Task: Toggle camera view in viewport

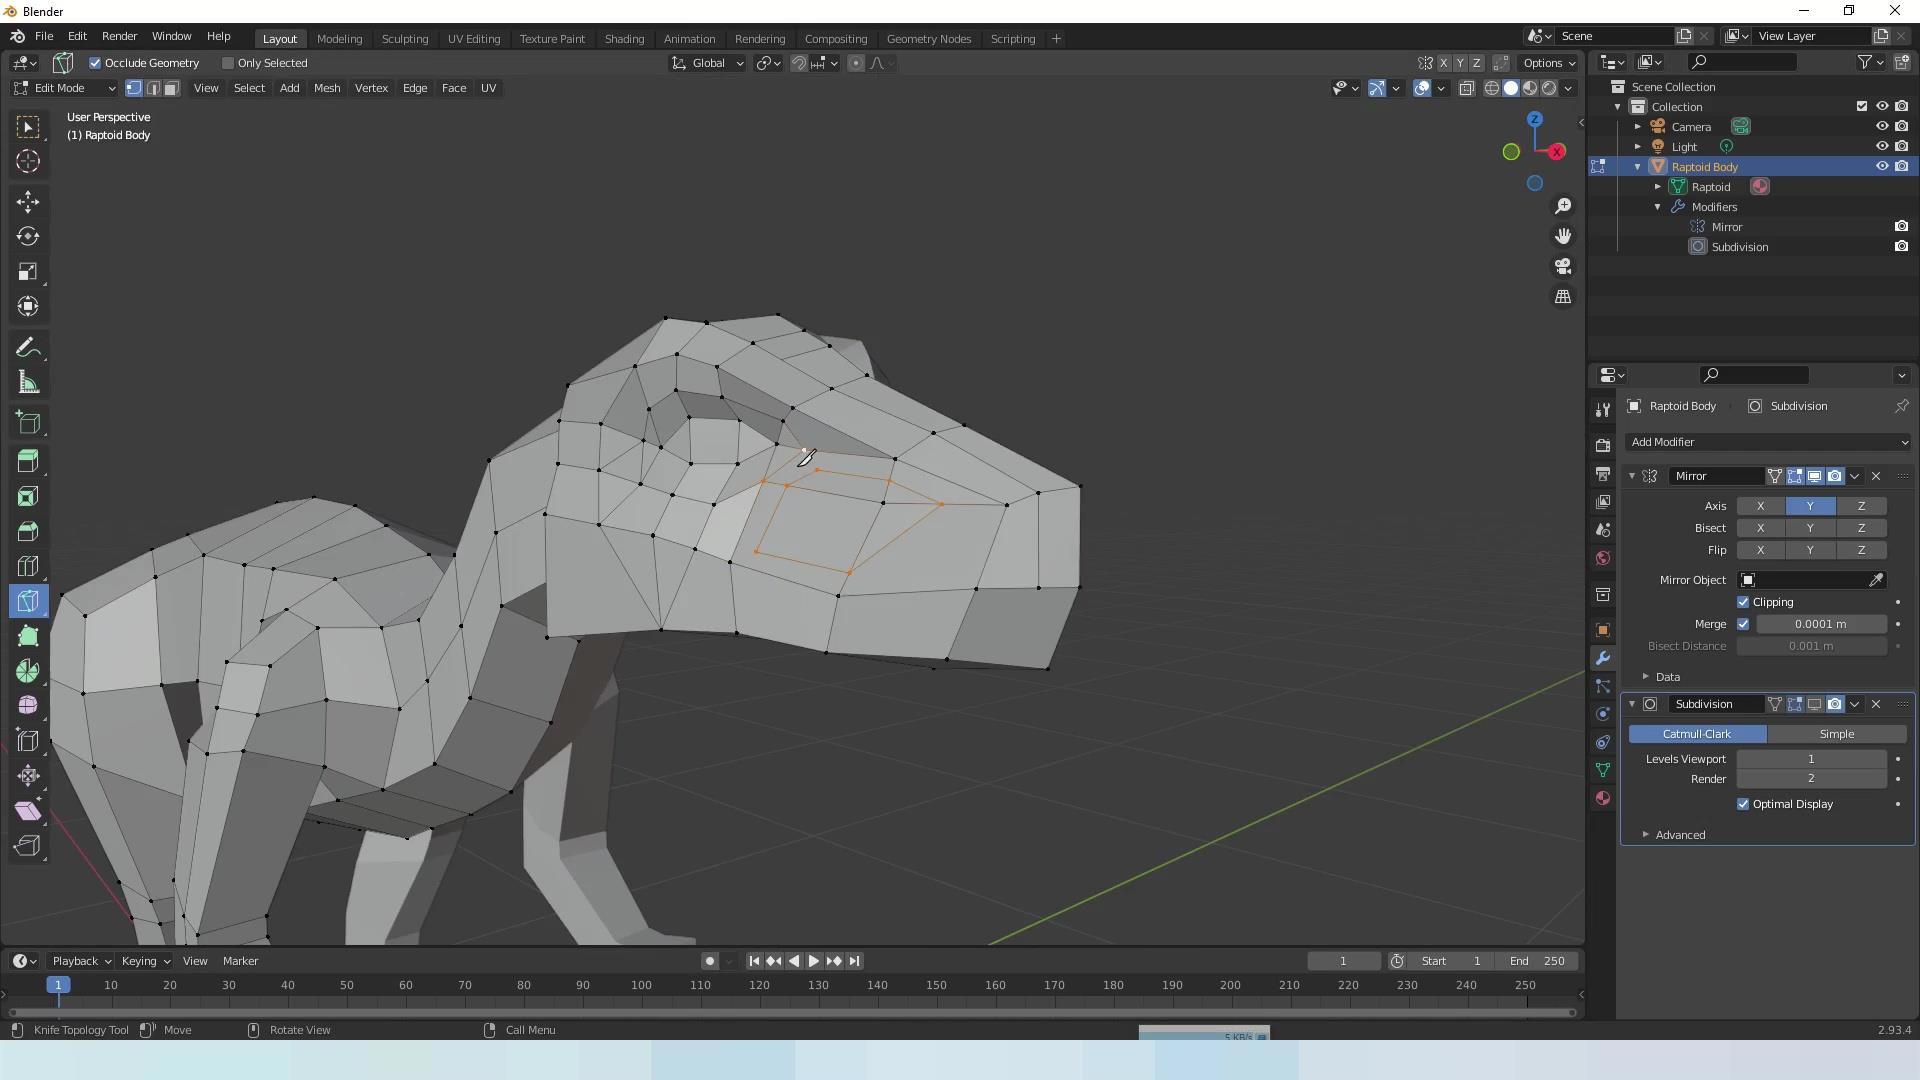Action: (x=1563, y=267)
